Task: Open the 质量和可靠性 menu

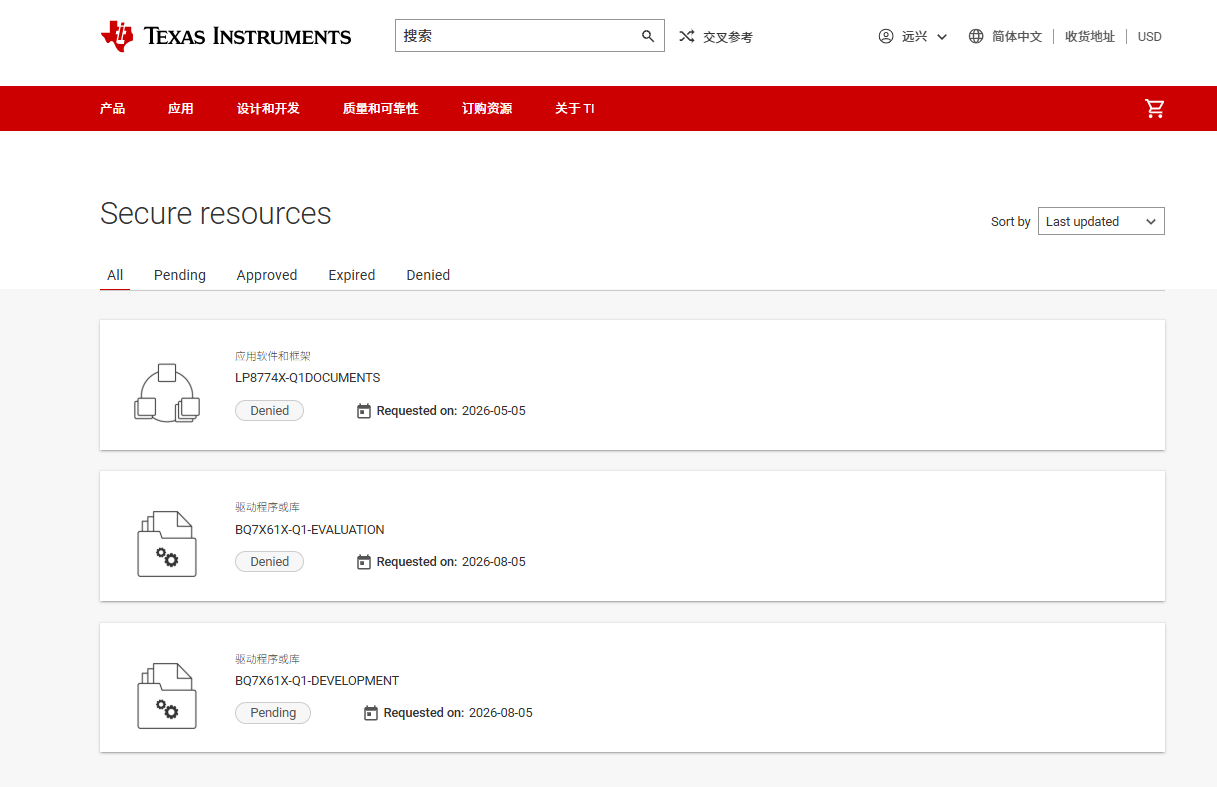Action: click(x=381, y=108)
